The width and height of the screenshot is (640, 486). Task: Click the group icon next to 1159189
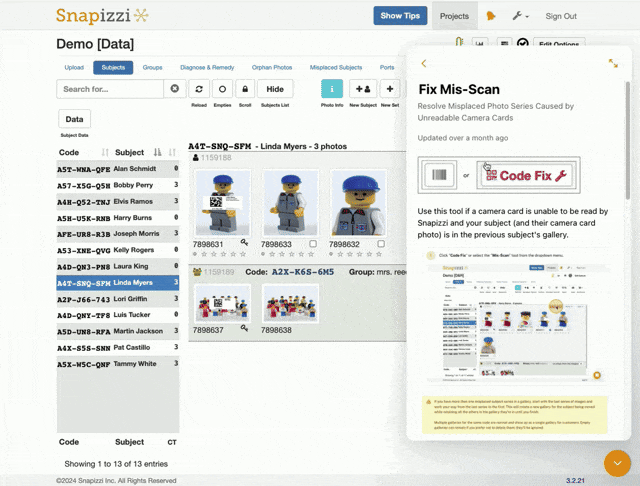tap(197, 272)
